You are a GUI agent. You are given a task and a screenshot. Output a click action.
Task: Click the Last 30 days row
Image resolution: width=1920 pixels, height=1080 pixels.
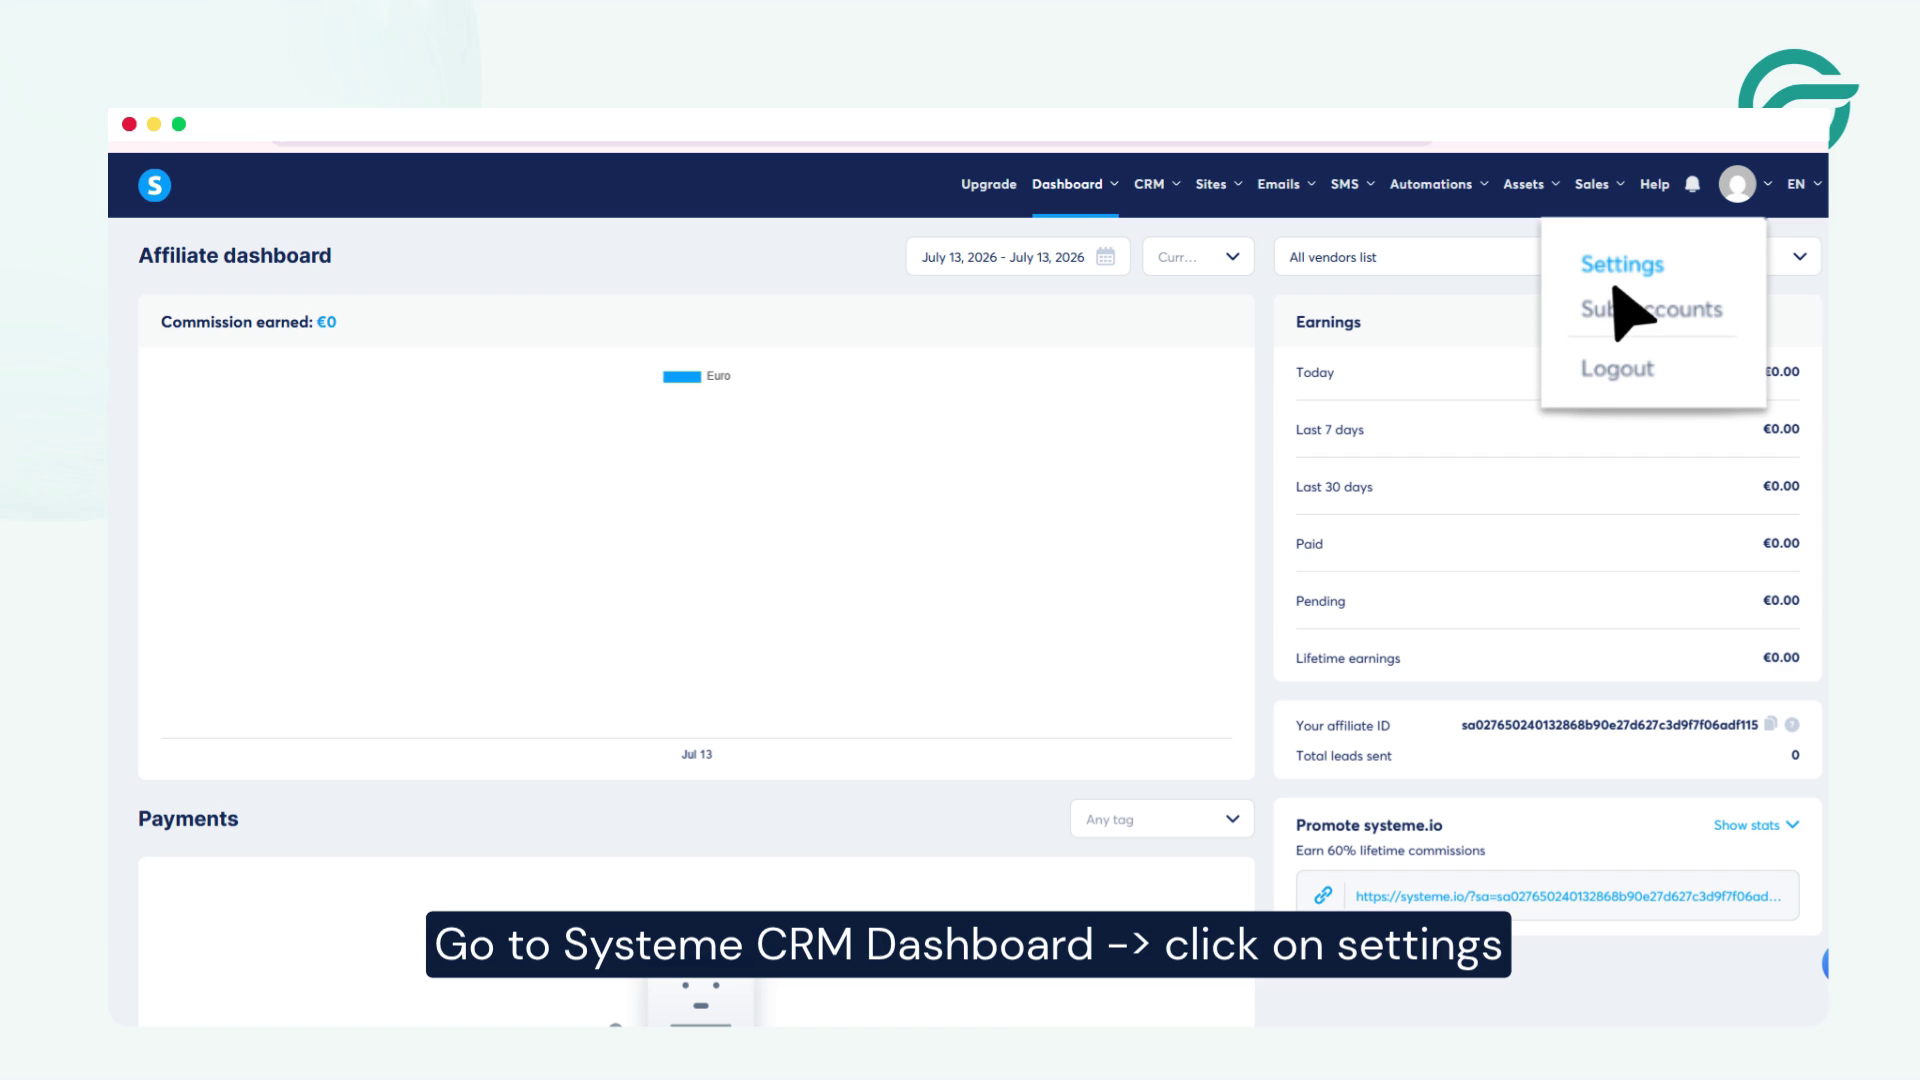coord(1547,486)
